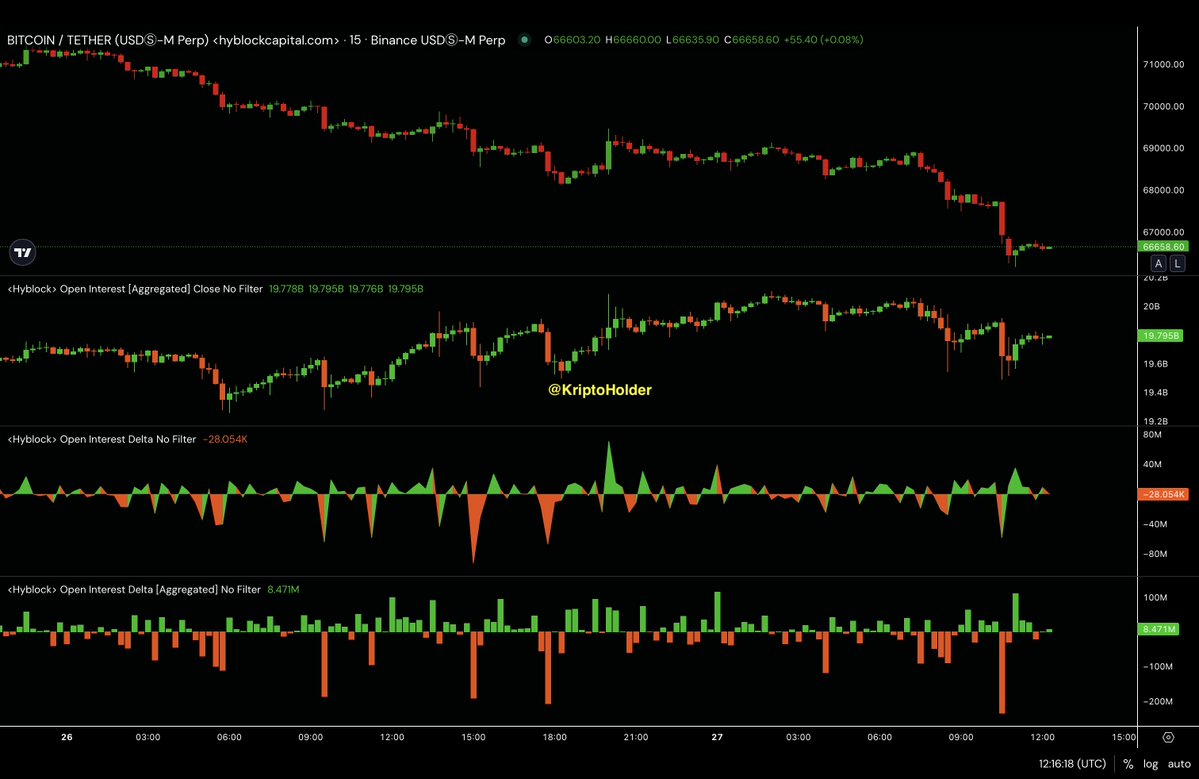Image resolution: width=1199 pixels, height=779 pixels.
Task: Toggle auto scale button A
Action: pyautogui.click(x=1158, y=264)
